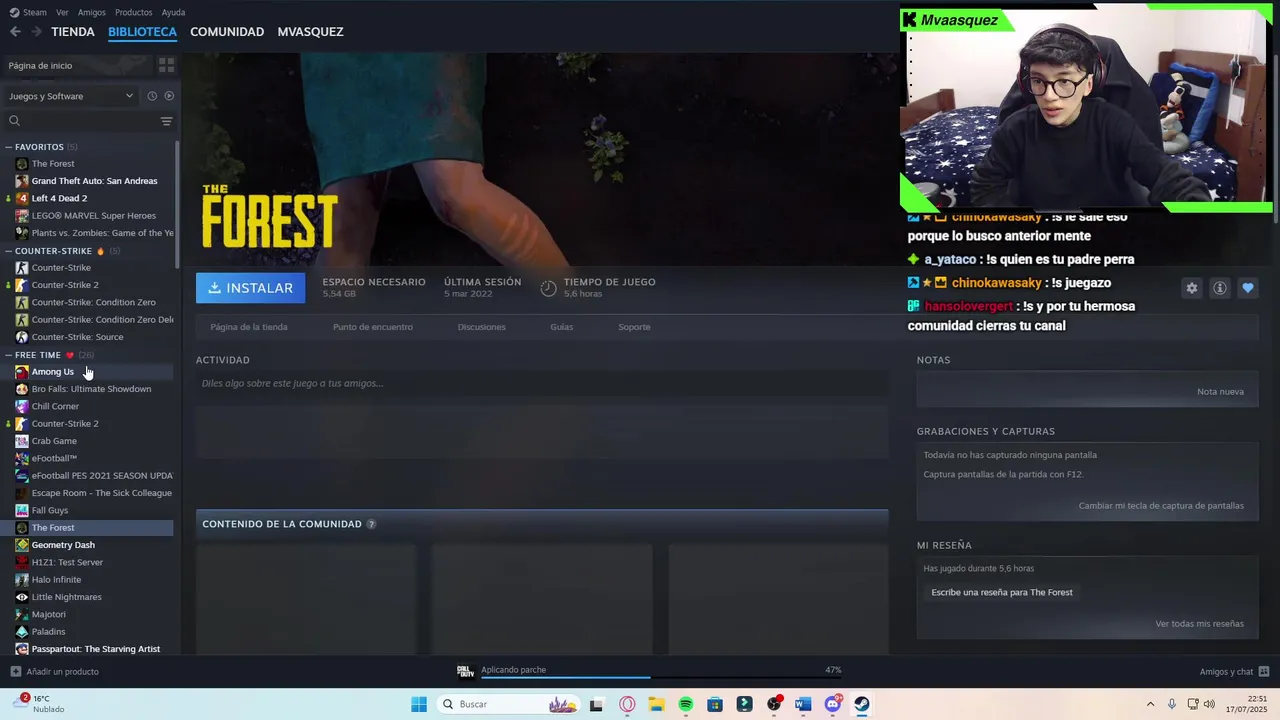Image resolution: width=1280 pixels, height=720 pixels.
Task: Go back with the left arrow
Action: pyautogui.click(x=15, y=32)
